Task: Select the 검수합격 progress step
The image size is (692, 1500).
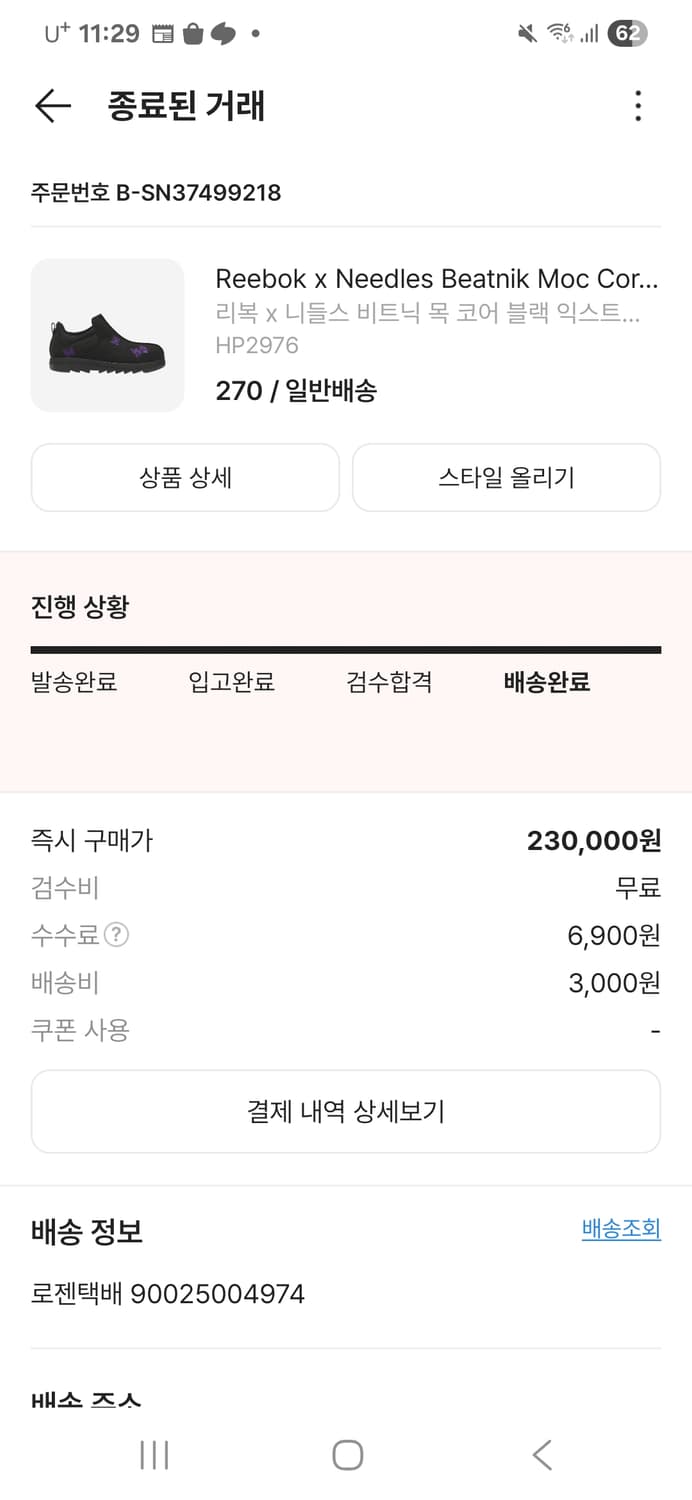Action: click(389, 682)
